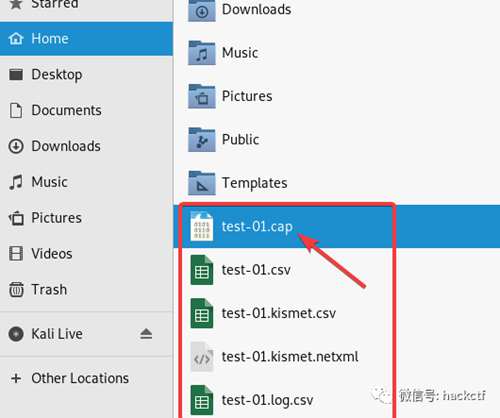
Task: Click the test-01.csv spreadsheet icon
Action: coord(202,270)
